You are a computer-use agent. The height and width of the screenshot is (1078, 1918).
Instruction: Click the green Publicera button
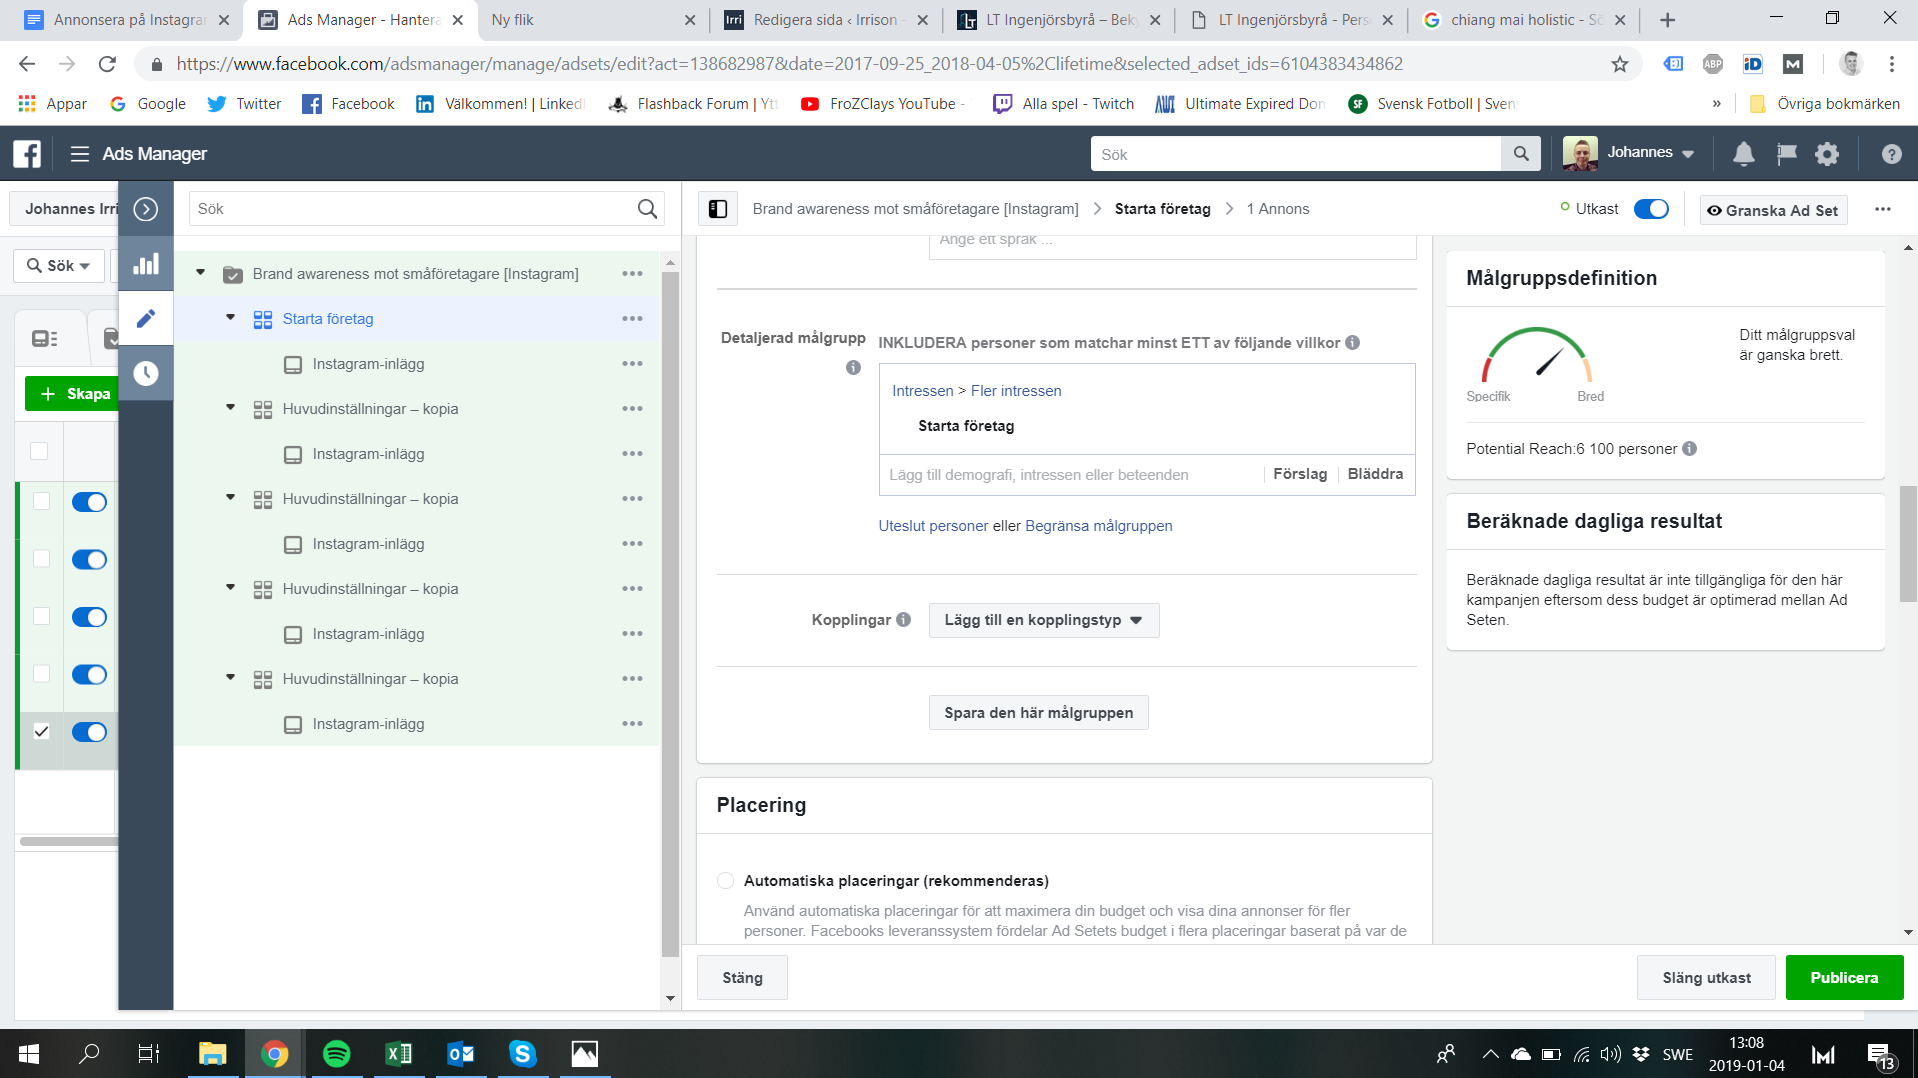click(x=1843, y=978)
